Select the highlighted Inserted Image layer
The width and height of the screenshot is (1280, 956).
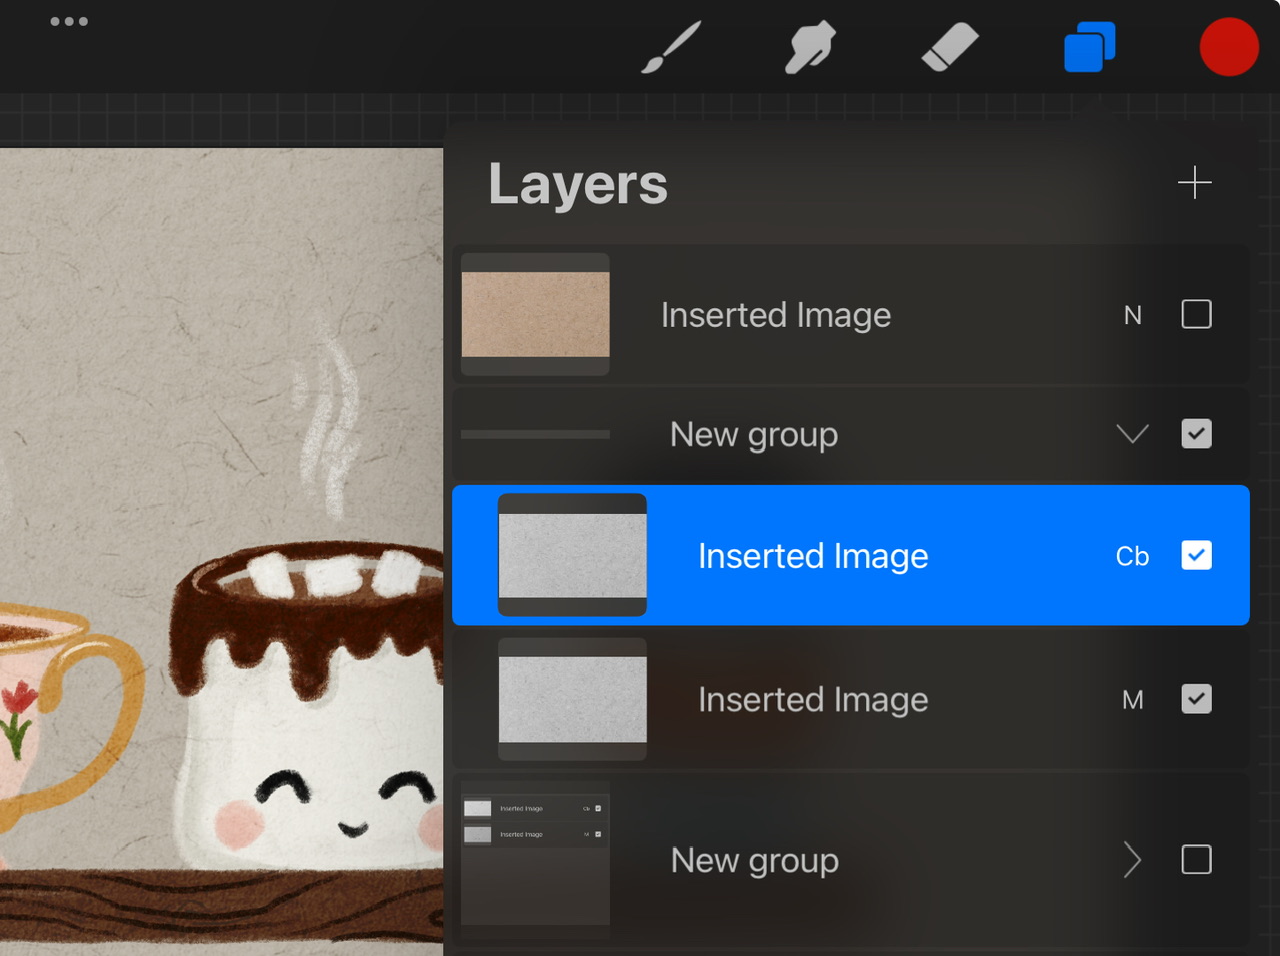pos(812,556)
